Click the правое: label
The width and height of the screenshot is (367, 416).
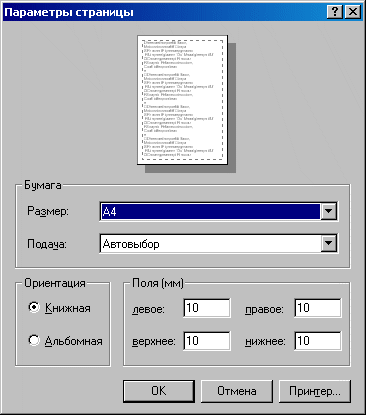point(264,309)
